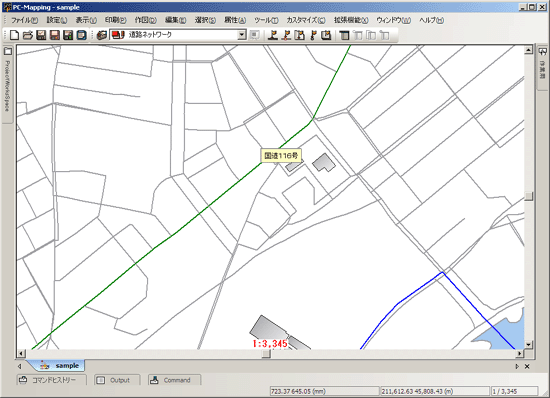Viewport: 550px width, 398px height.
Task: Open the ツール menu
Action: click(266, 20)
